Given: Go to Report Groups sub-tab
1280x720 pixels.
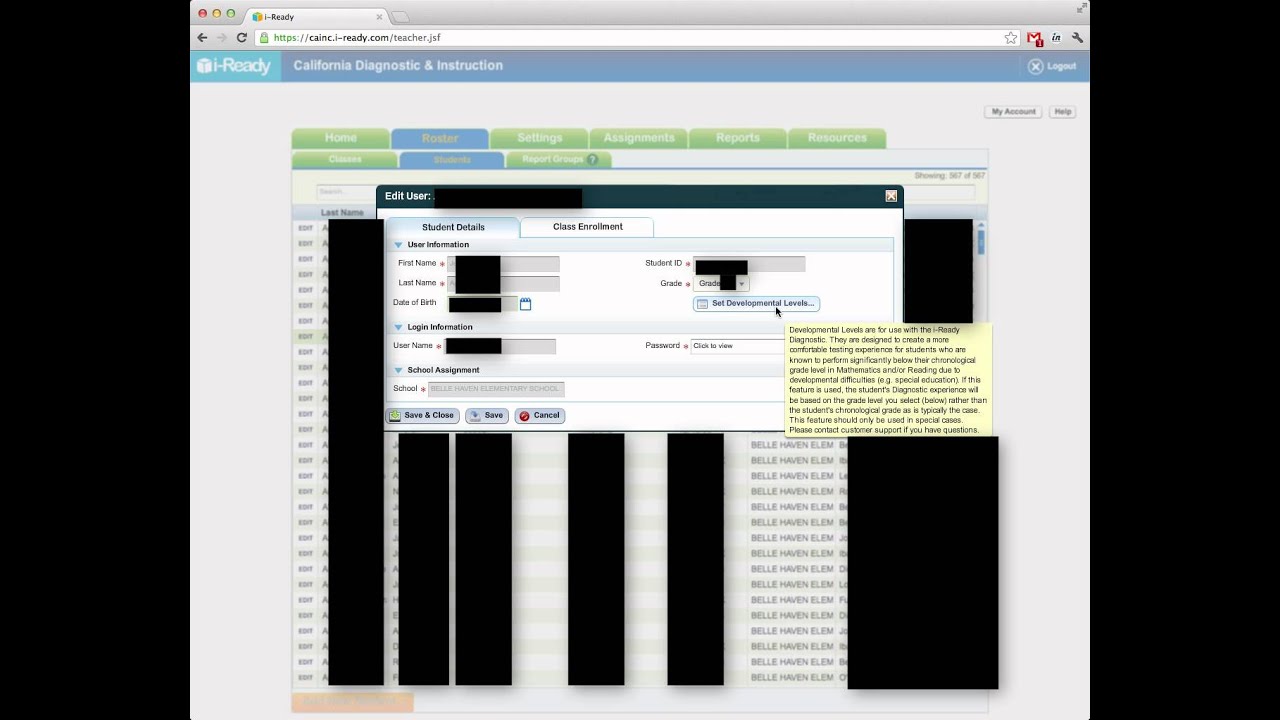Looking at the screenshot, I should point(559,159).
